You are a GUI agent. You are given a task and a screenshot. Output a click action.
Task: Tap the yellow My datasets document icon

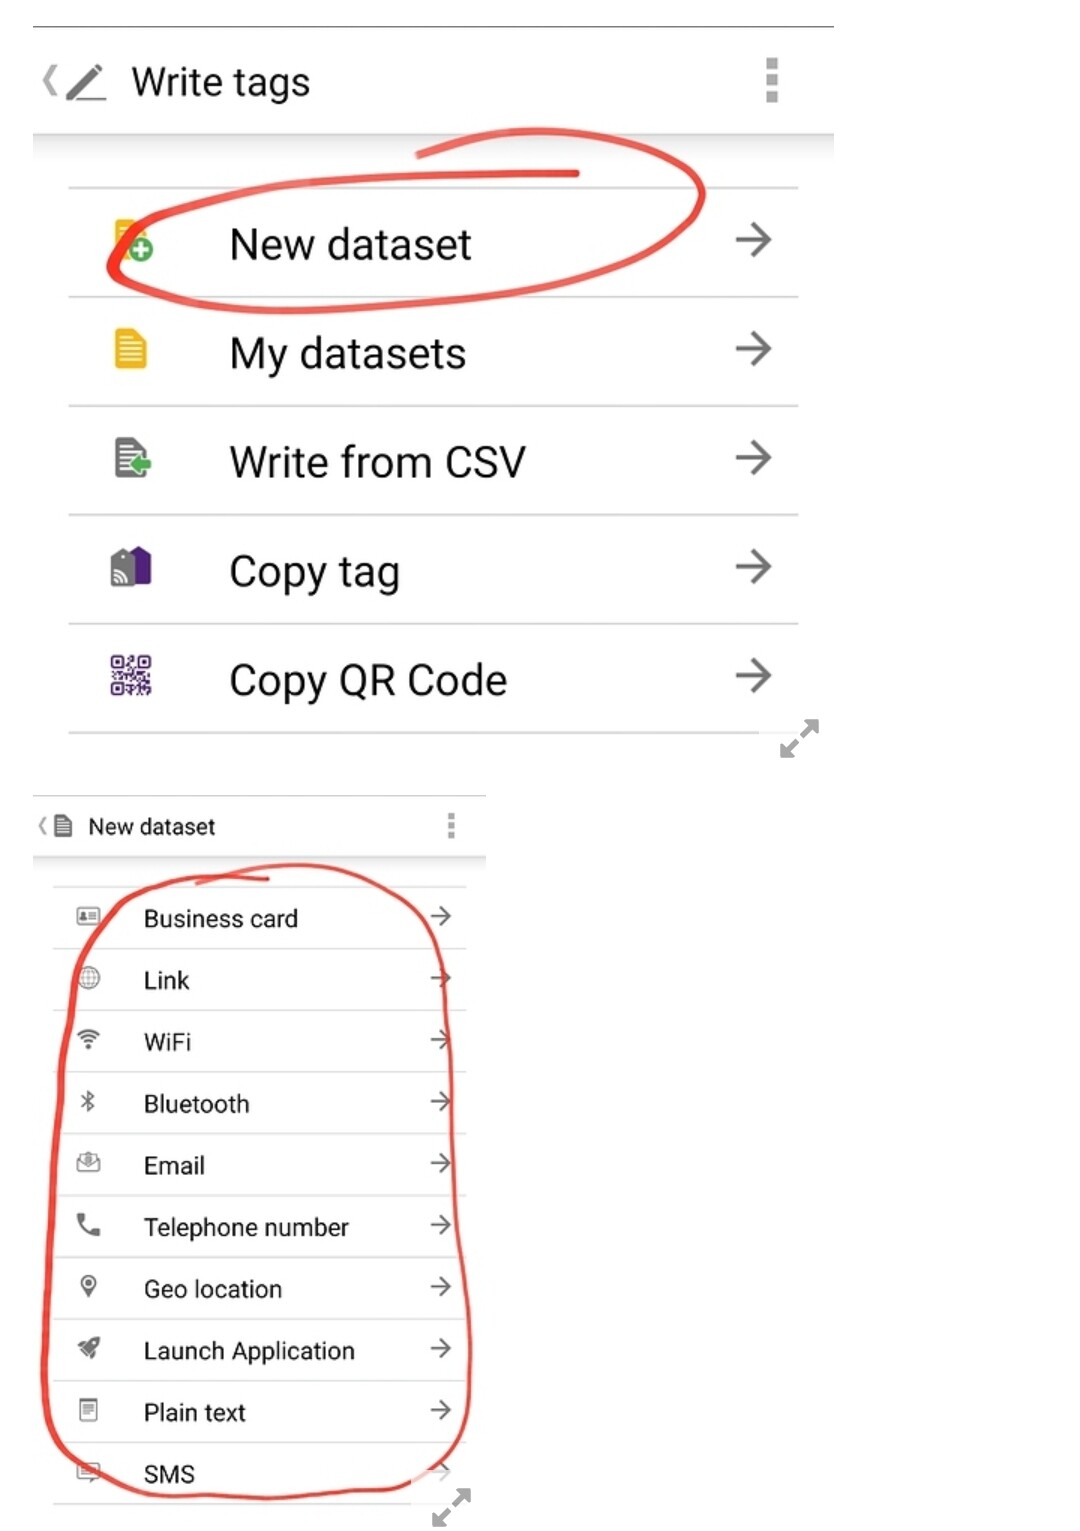tap(130, 349)
